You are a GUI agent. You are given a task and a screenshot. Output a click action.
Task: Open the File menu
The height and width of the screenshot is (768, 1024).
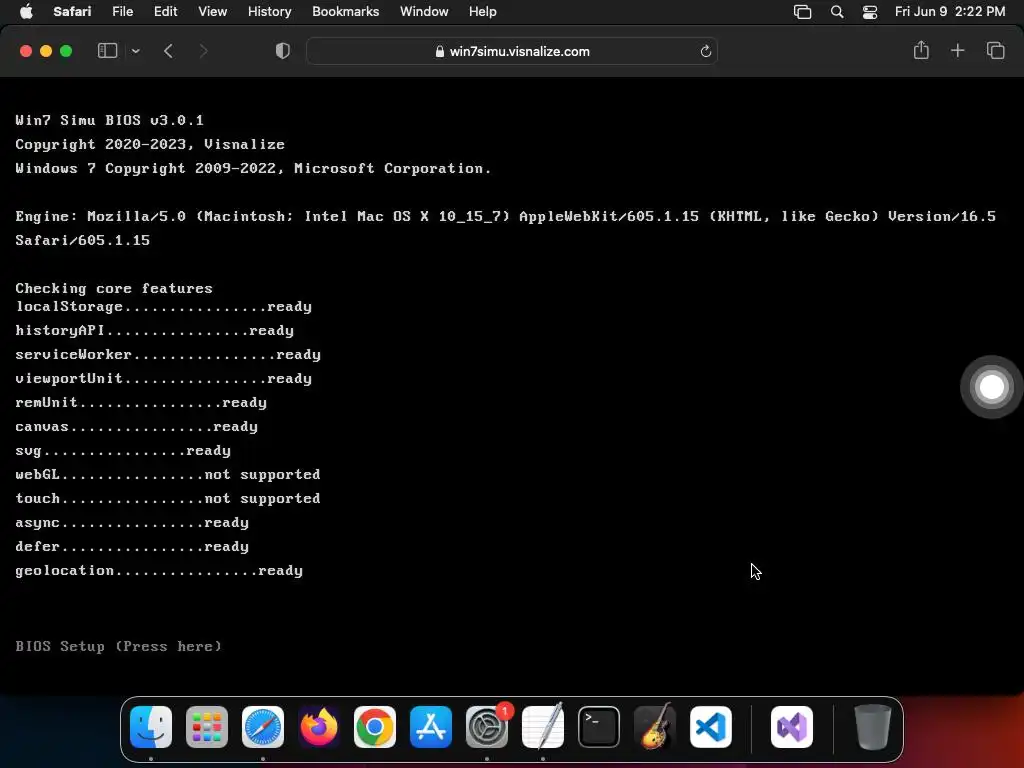[x=122, y=11]
